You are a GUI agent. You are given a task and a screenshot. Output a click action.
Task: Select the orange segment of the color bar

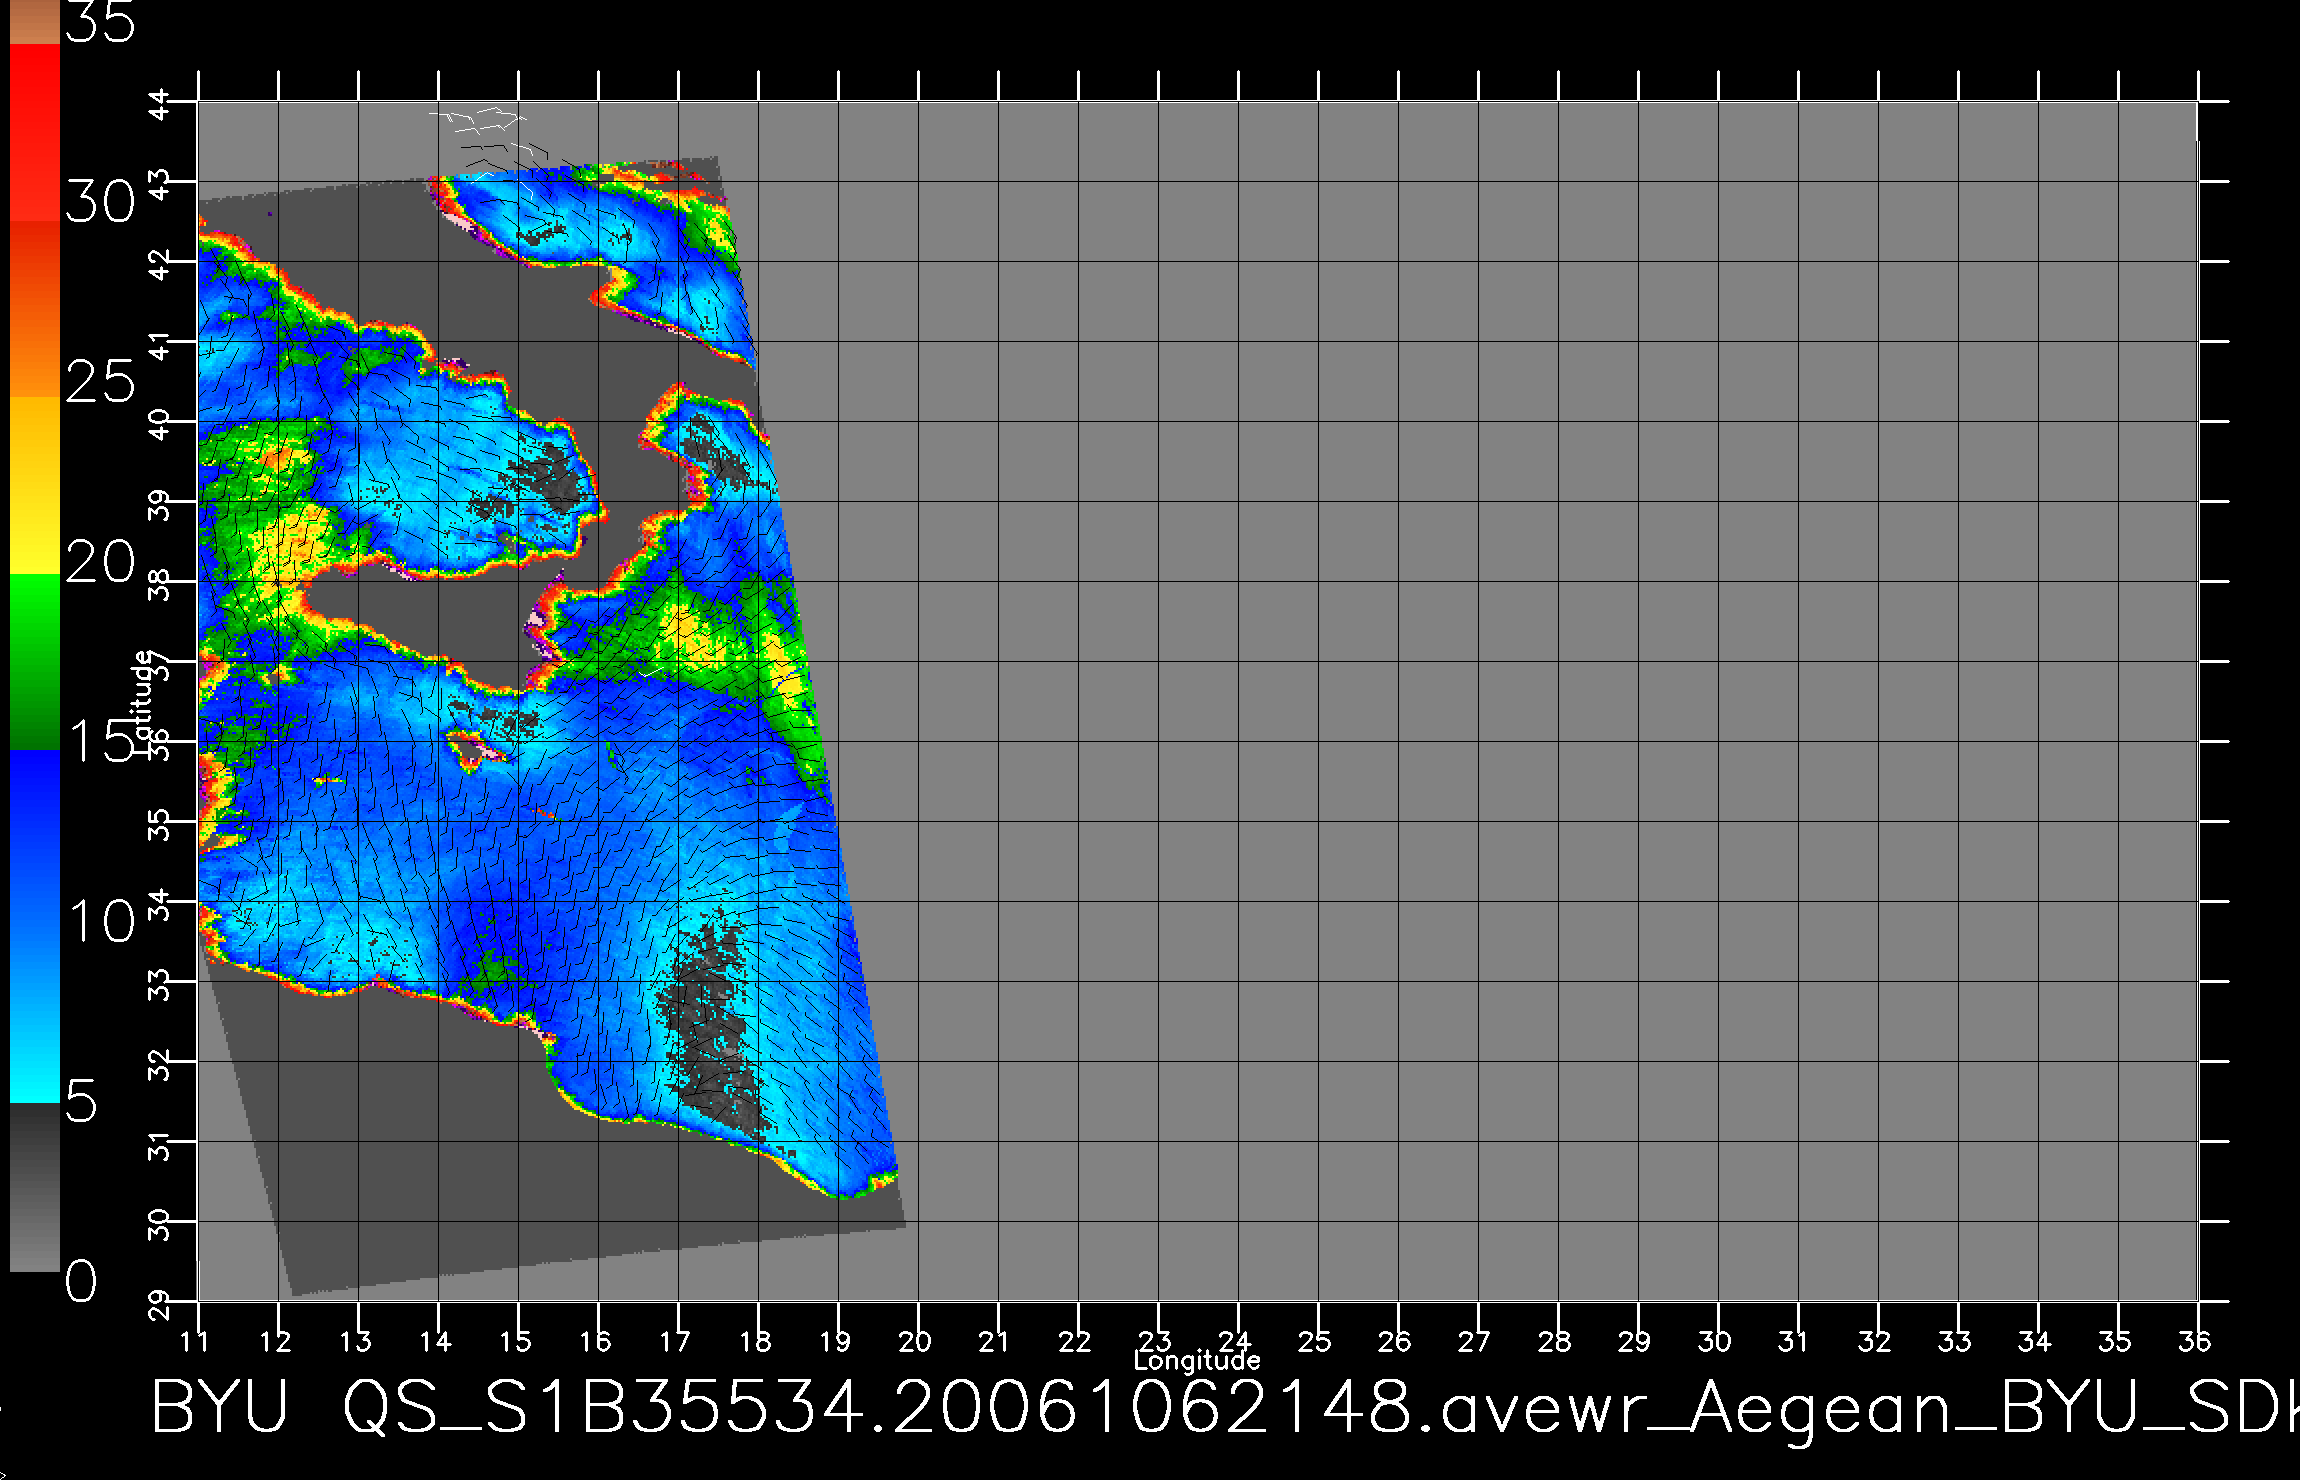(x=35, y=309)
